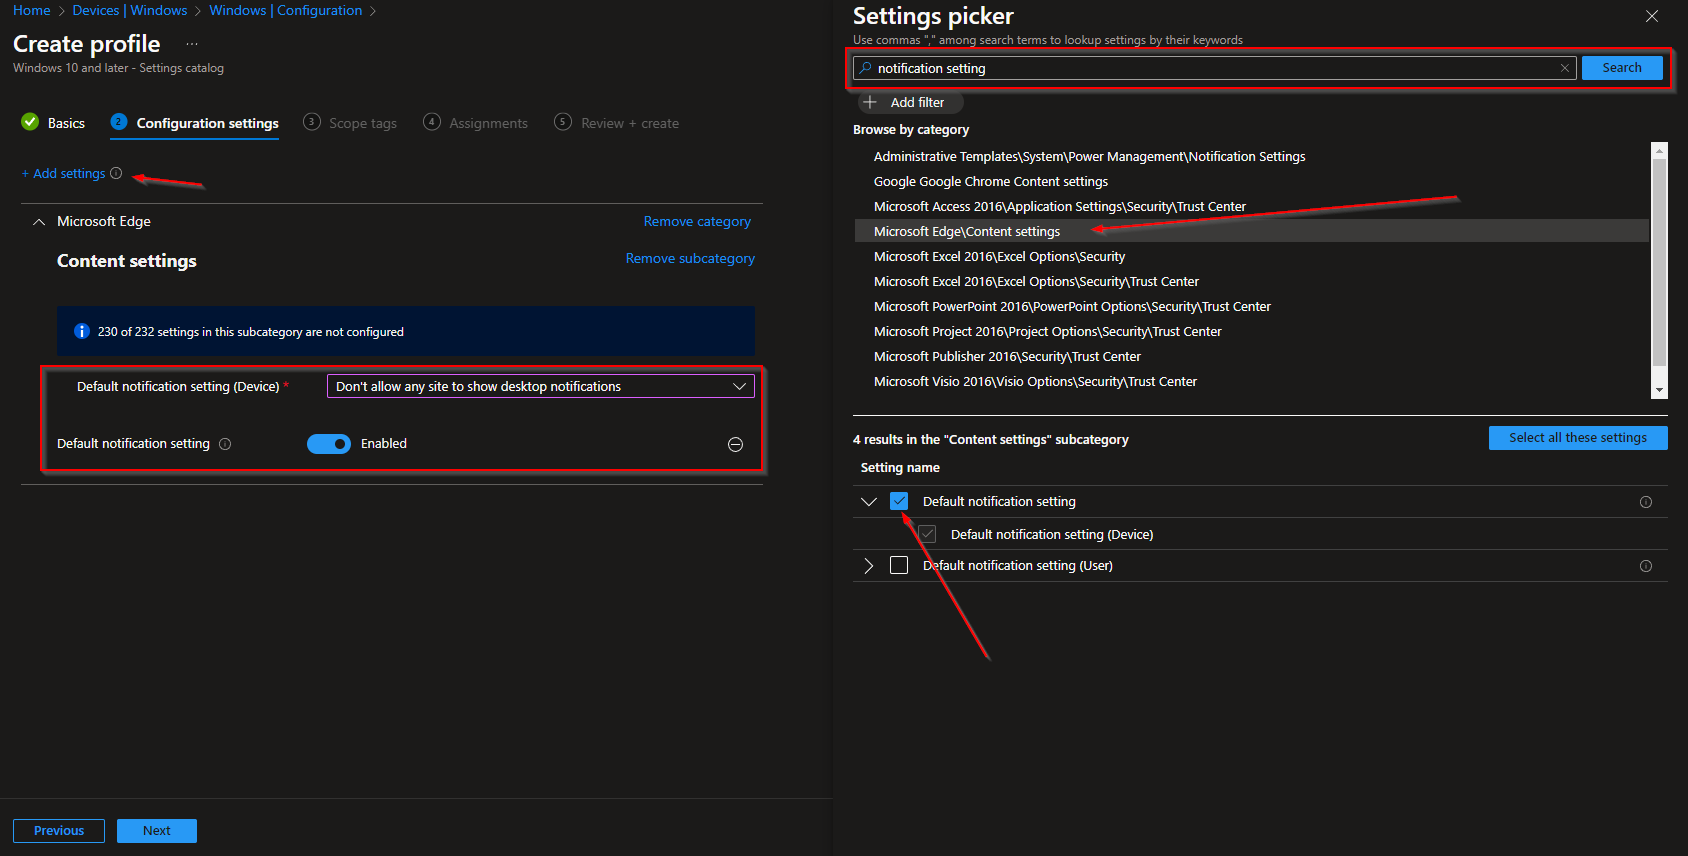Click the blue info icon in 230 of 232 banner
1688x856 pixels.
point(82,331)
